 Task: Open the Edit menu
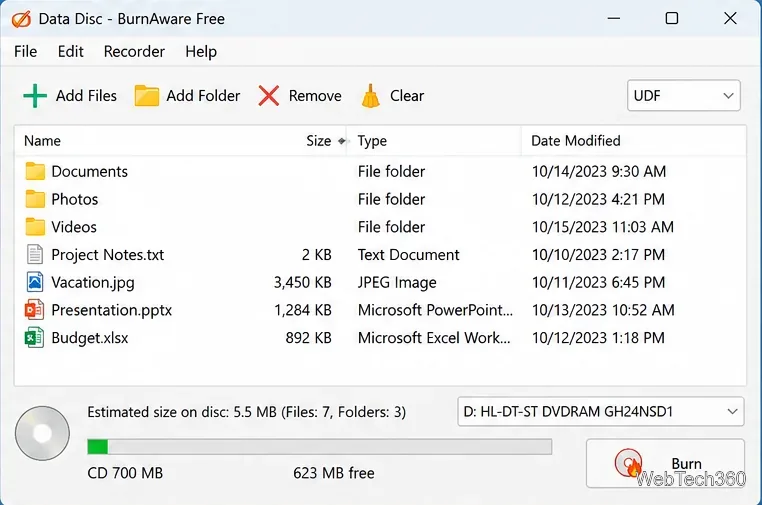point(70,52)
